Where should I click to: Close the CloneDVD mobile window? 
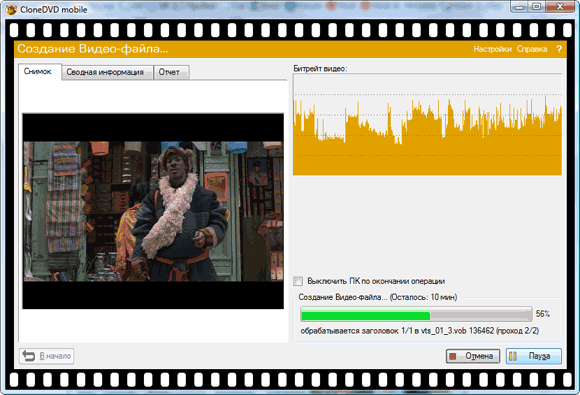[560, 7]
